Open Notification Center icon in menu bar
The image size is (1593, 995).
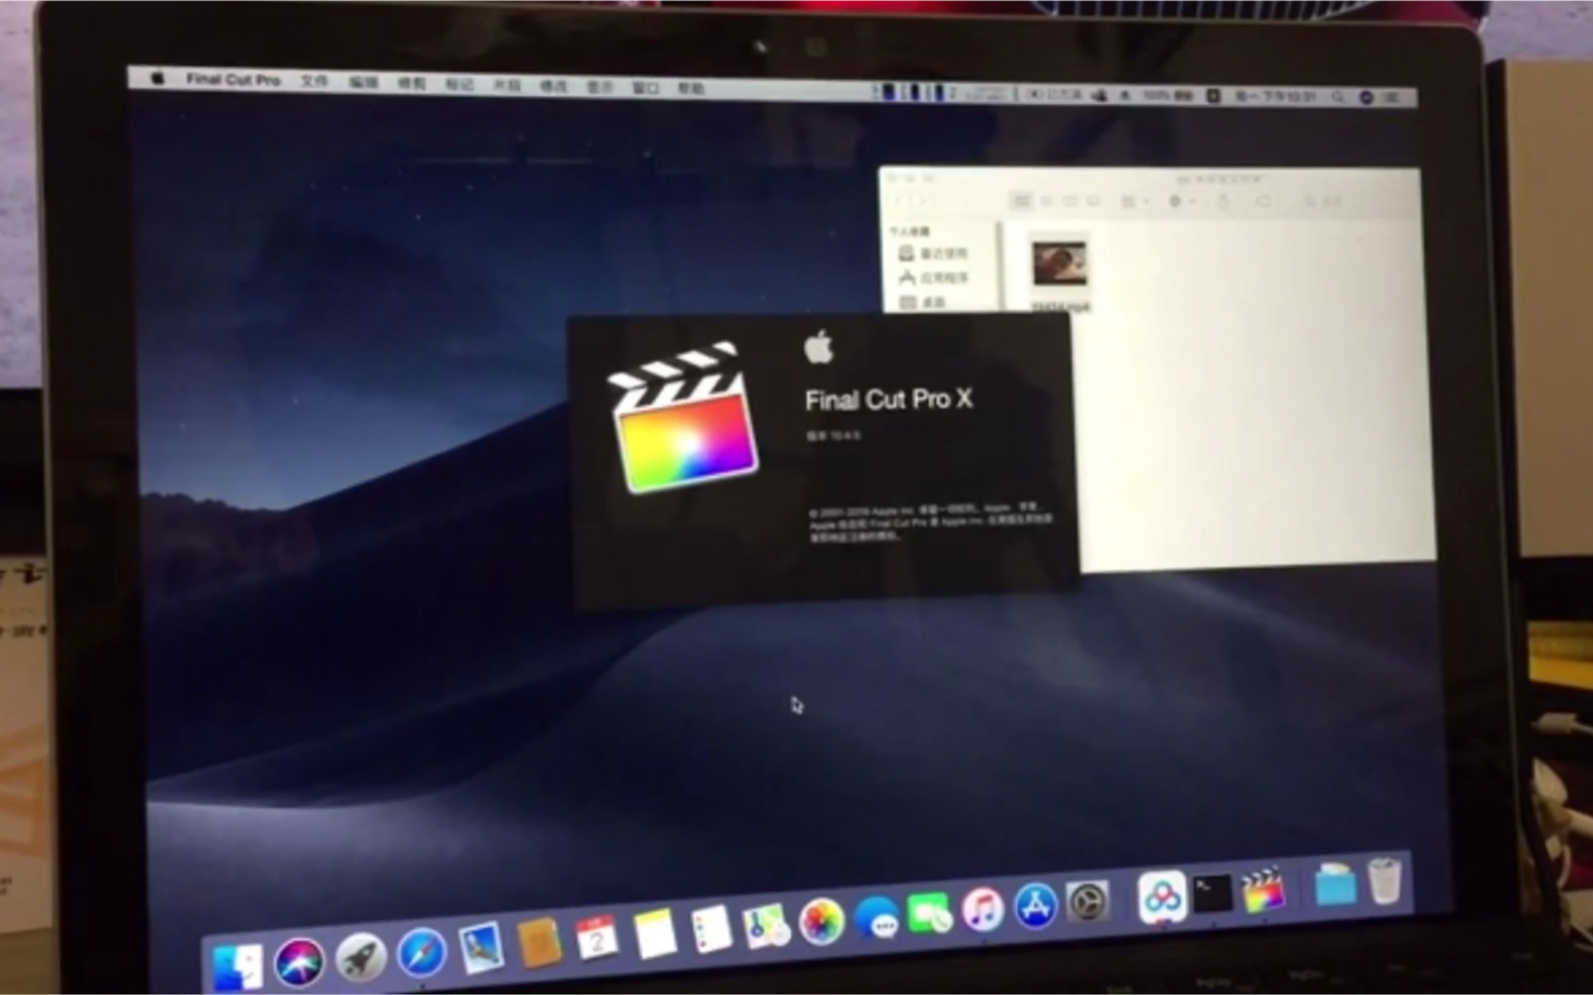coord(1392,98)
